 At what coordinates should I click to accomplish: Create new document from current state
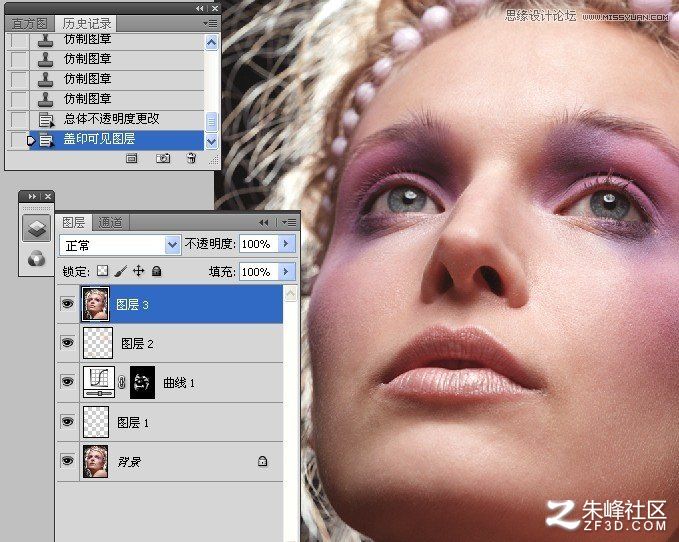click(x=132, y=158)
